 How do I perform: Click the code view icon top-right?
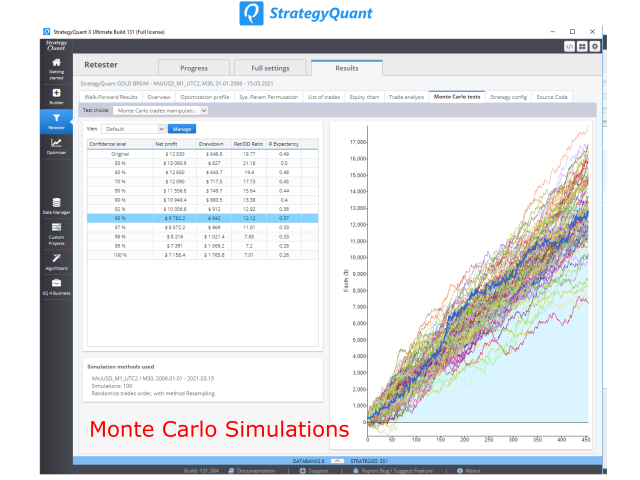569,47
